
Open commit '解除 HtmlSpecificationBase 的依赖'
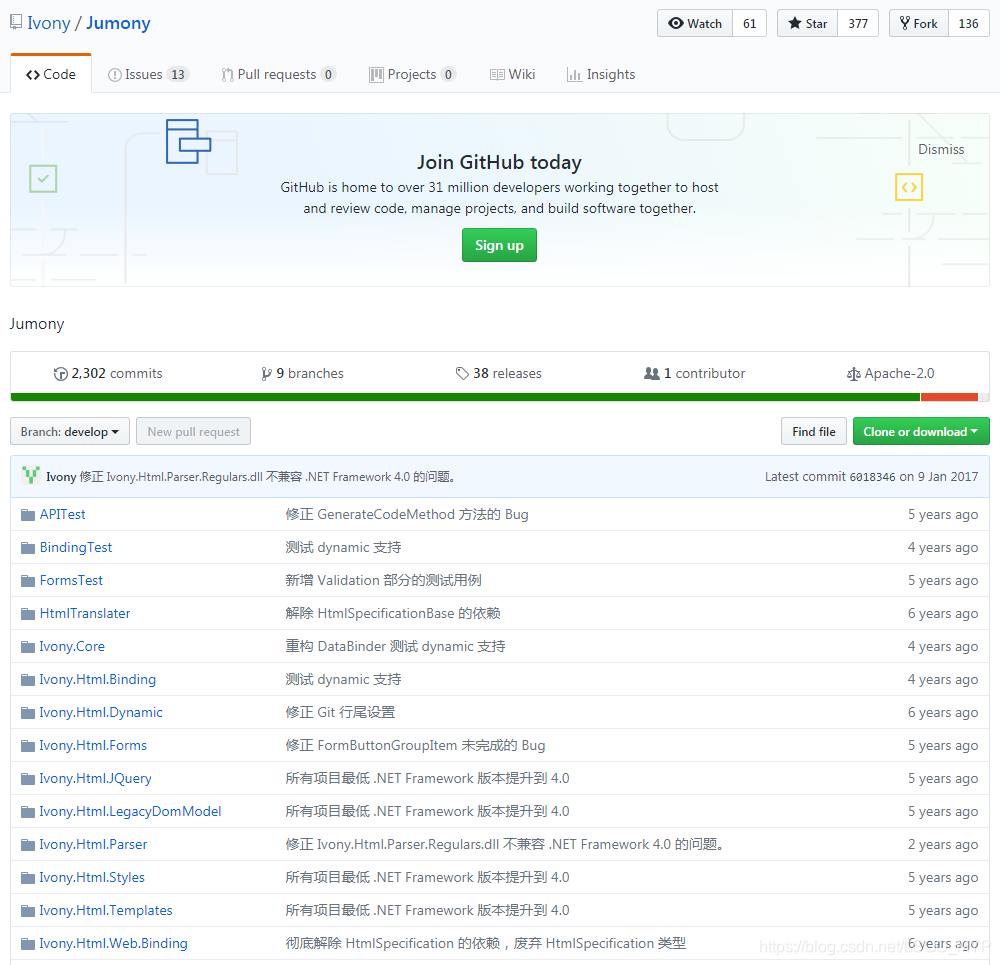click(392, 614)
